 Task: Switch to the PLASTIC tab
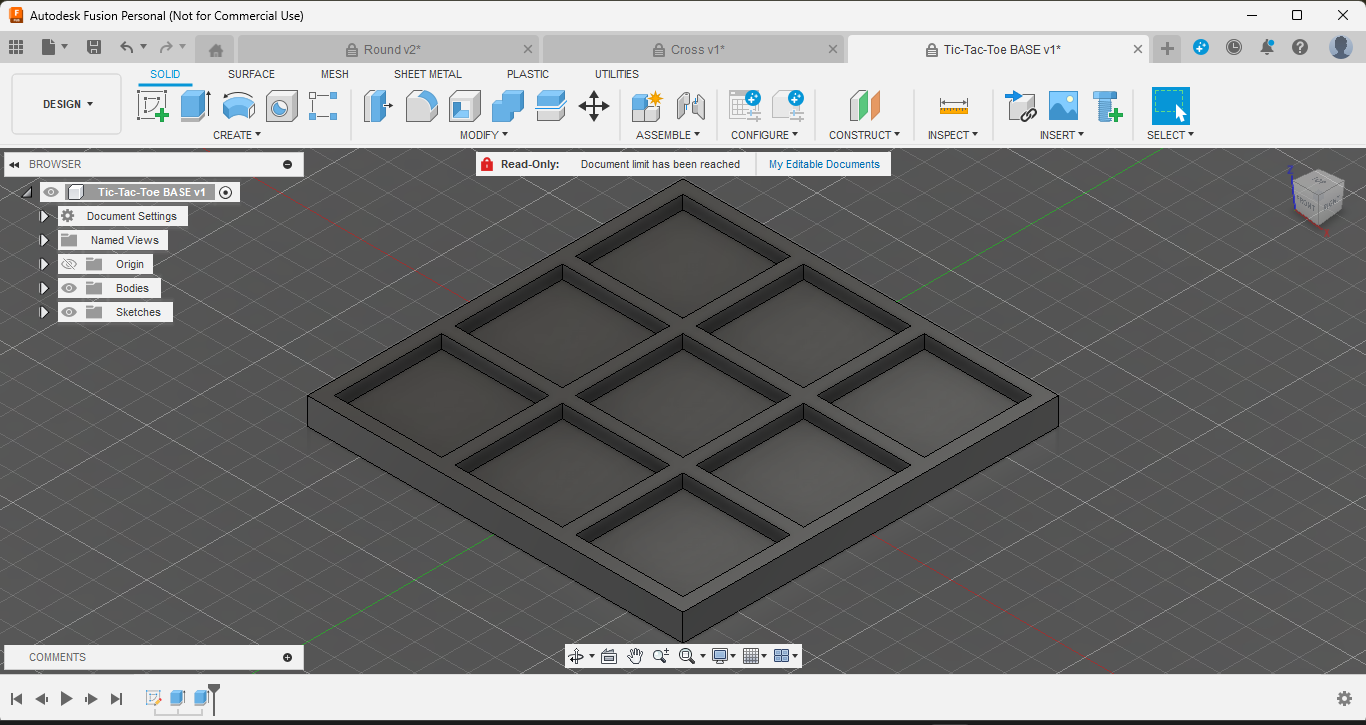point(528,74)
